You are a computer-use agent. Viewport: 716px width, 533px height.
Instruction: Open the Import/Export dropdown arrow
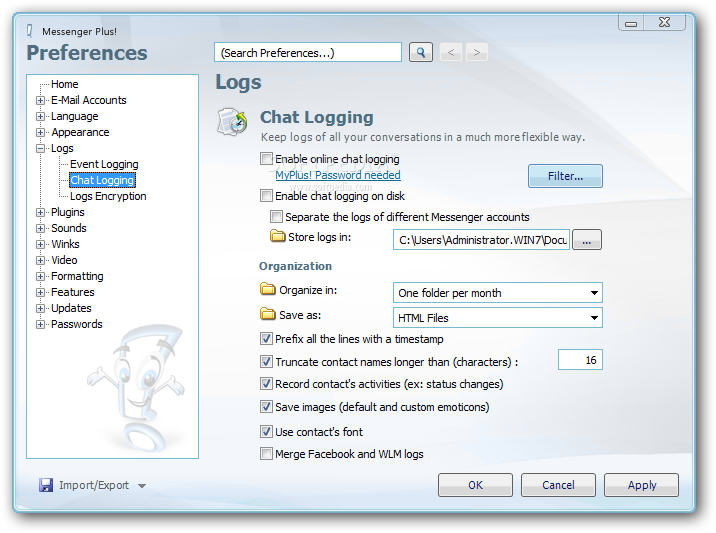[142, 486]
